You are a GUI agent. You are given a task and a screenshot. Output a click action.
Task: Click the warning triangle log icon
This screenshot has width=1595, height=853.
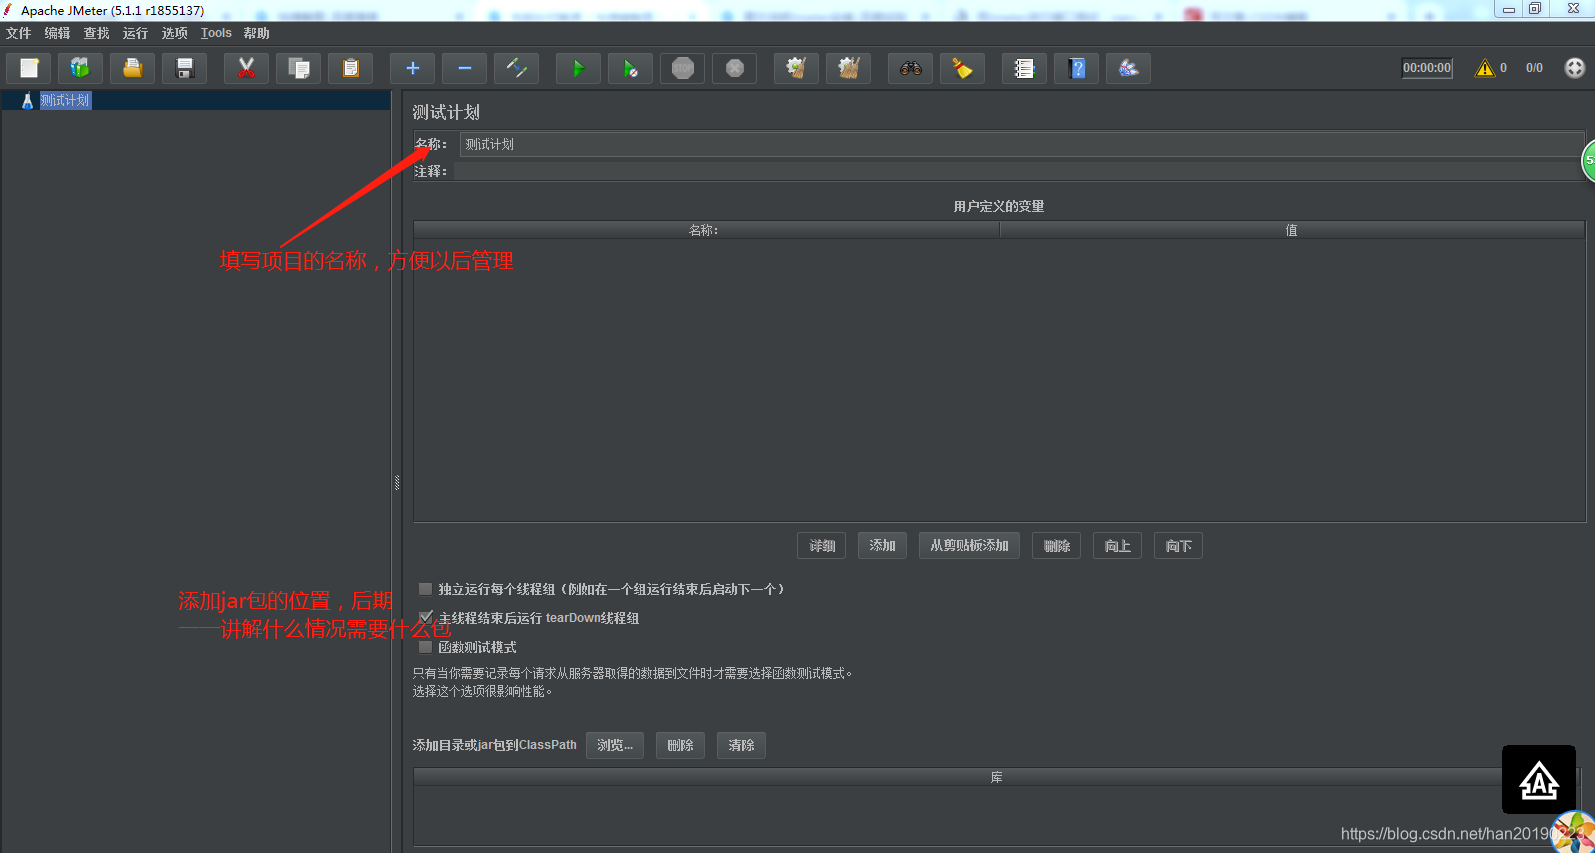(x=1485, y=68)
